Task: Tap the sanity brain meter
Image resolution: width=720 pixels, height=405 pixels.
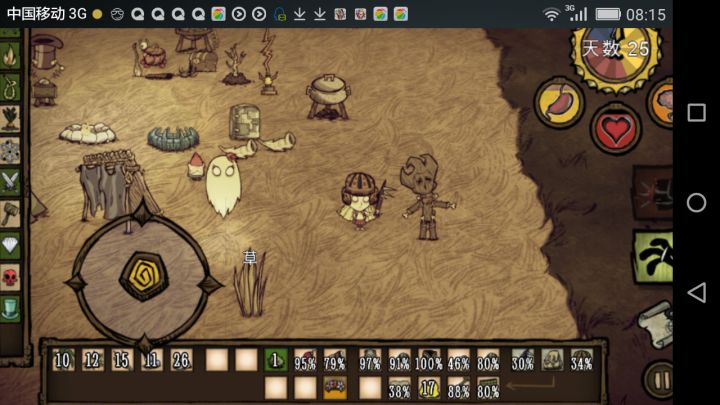Action: point(662,102)
